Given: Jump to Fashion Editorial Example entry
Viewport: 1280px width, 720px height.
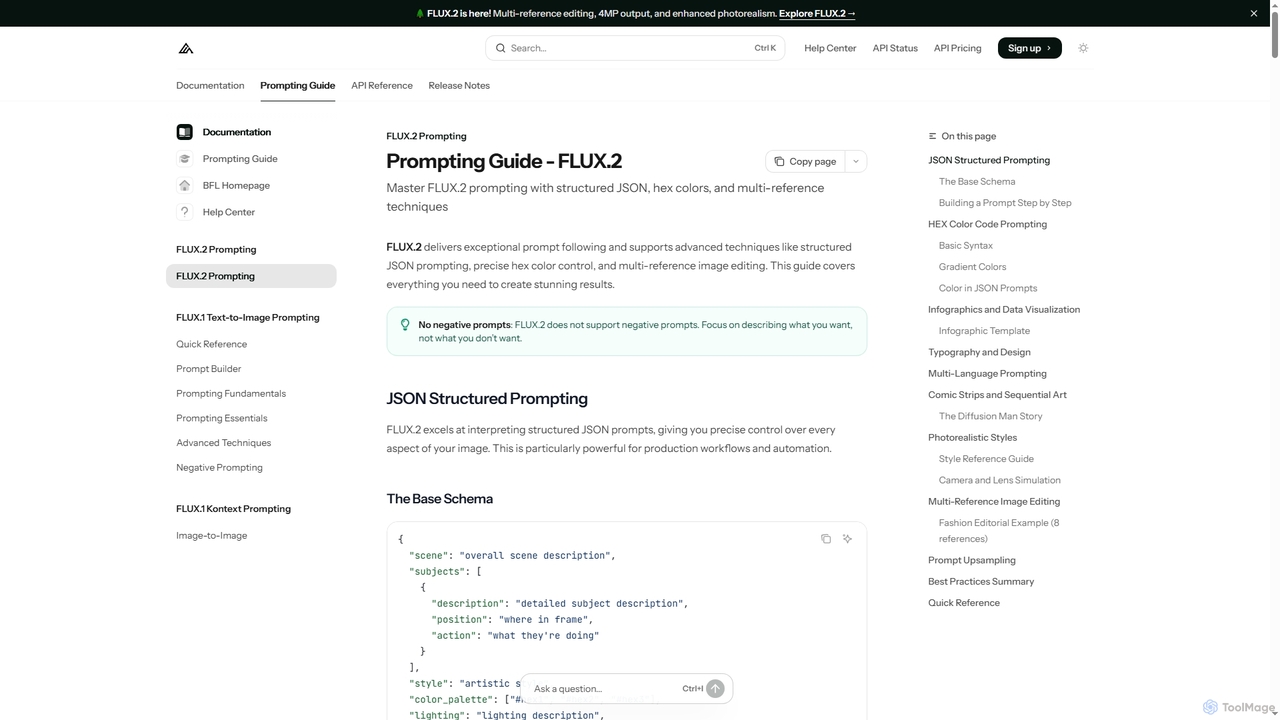Looking at the screenshot, I should pyautogui.click(x=999, y=531).
